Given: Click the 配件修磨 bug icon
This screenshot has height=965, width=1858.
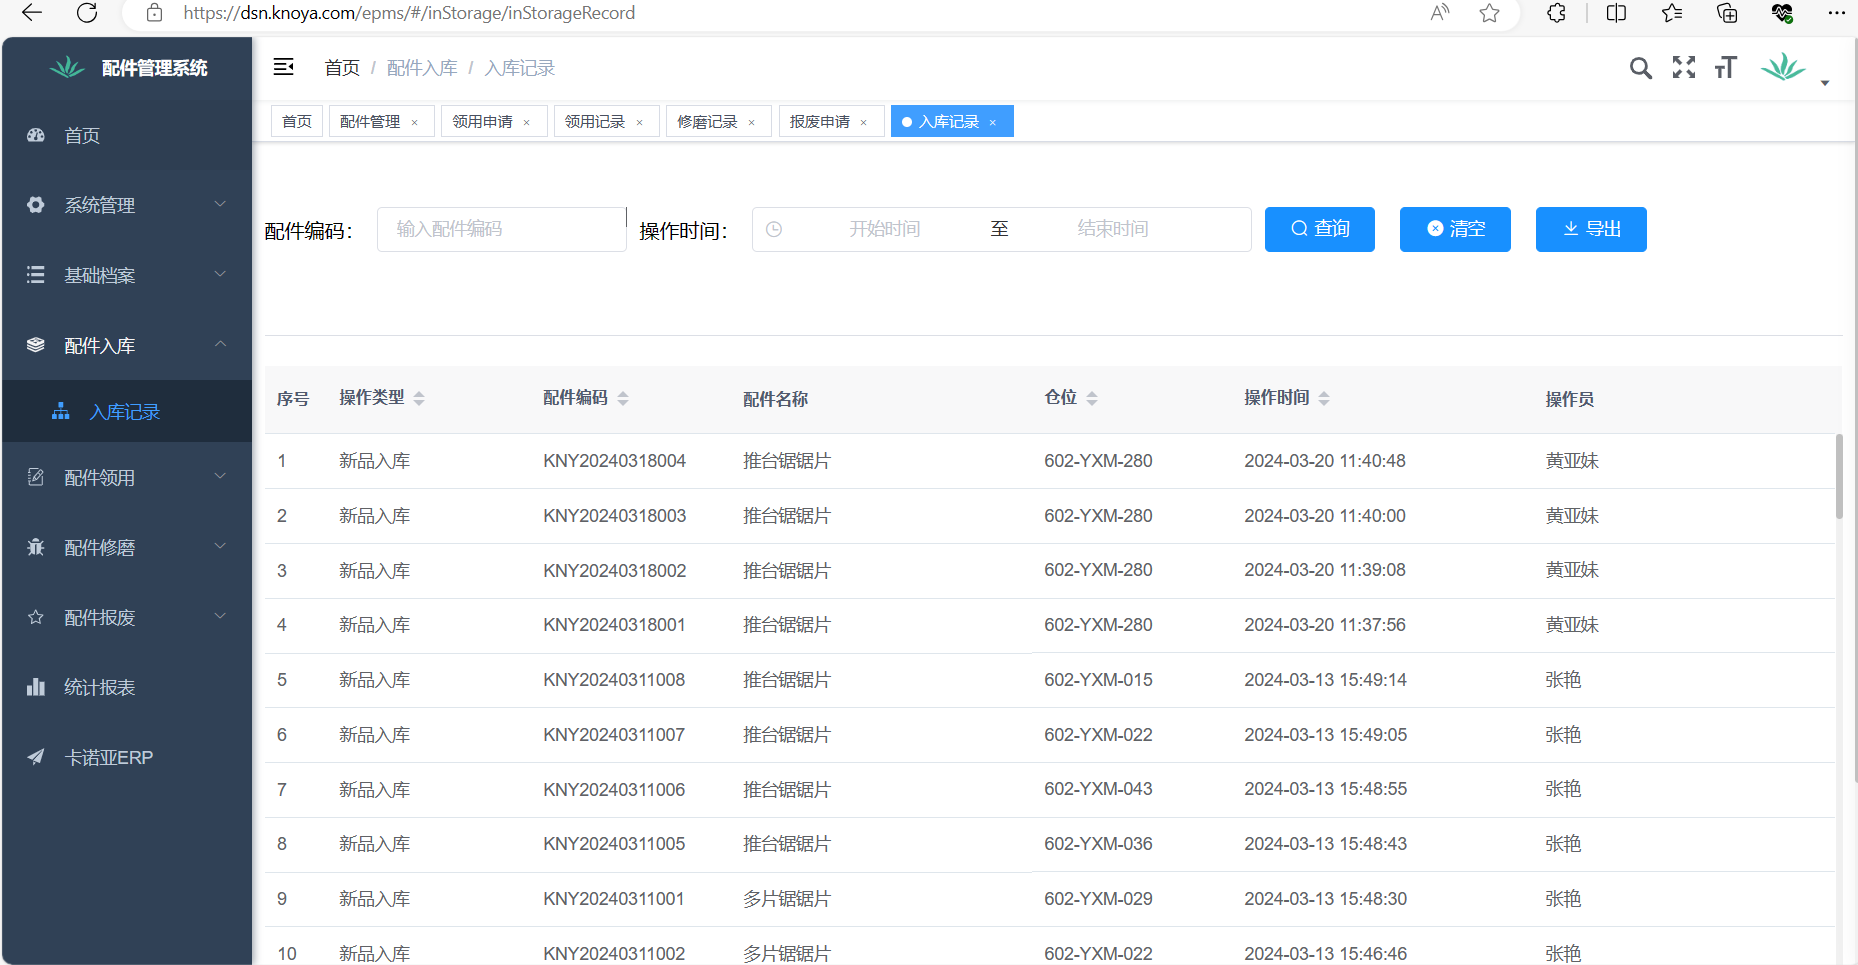Looking at the screenshot, I should point(36,547).
